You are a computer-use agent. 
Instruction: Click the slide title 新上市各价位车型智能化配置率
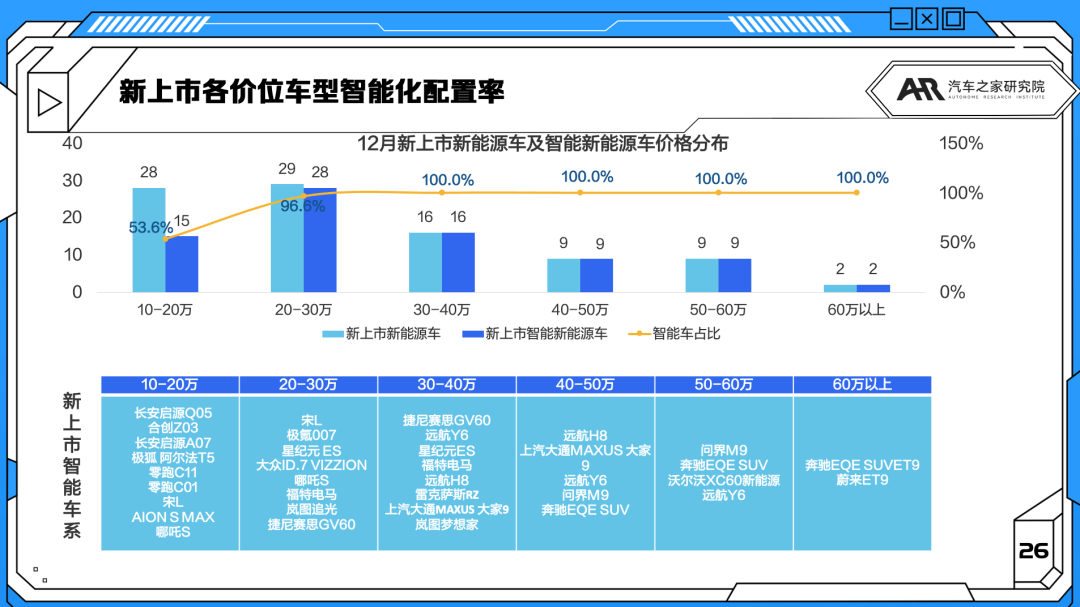tap(311, 92)
